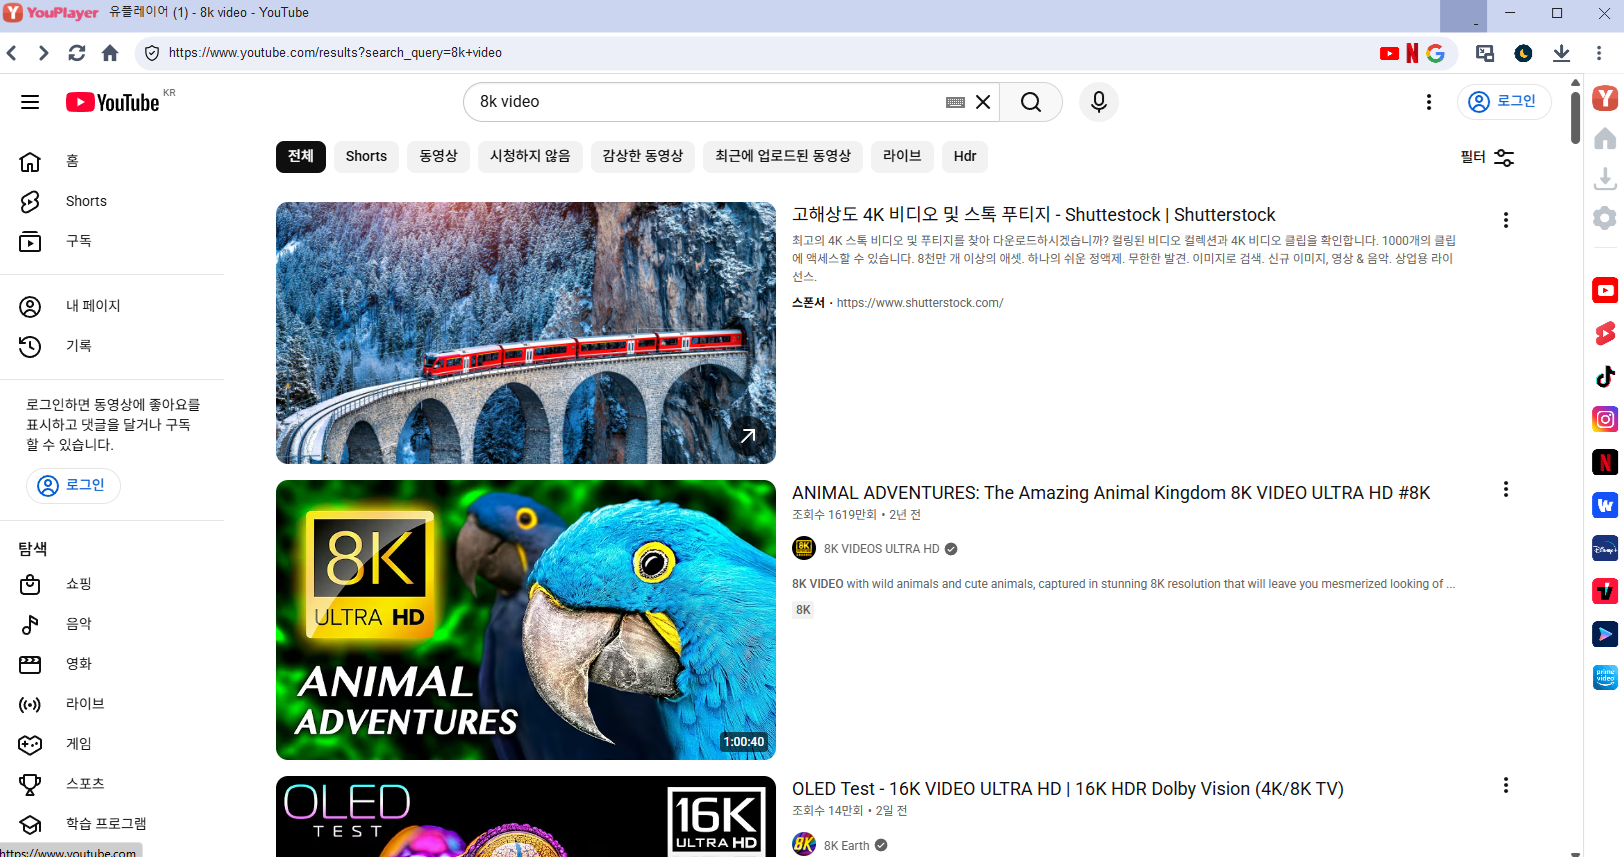This screenshot has width=1624, height=857.
Task: Open the Shutterstock sponsored result title
Action: tap(1034, 215)
